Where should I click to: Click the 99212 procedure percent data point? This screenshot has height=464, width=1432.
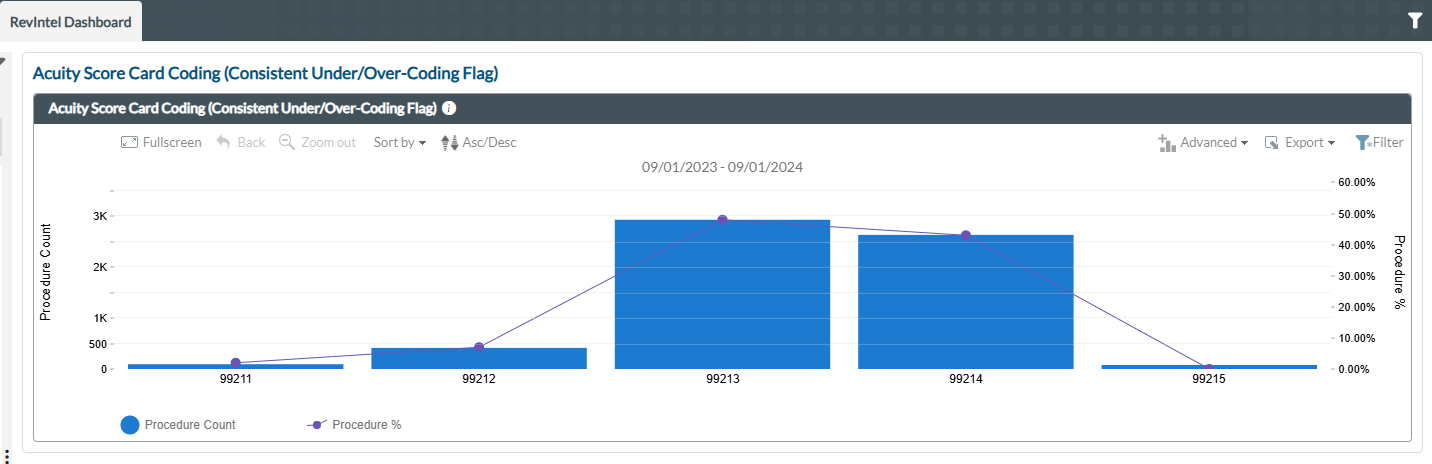[479, 347]
